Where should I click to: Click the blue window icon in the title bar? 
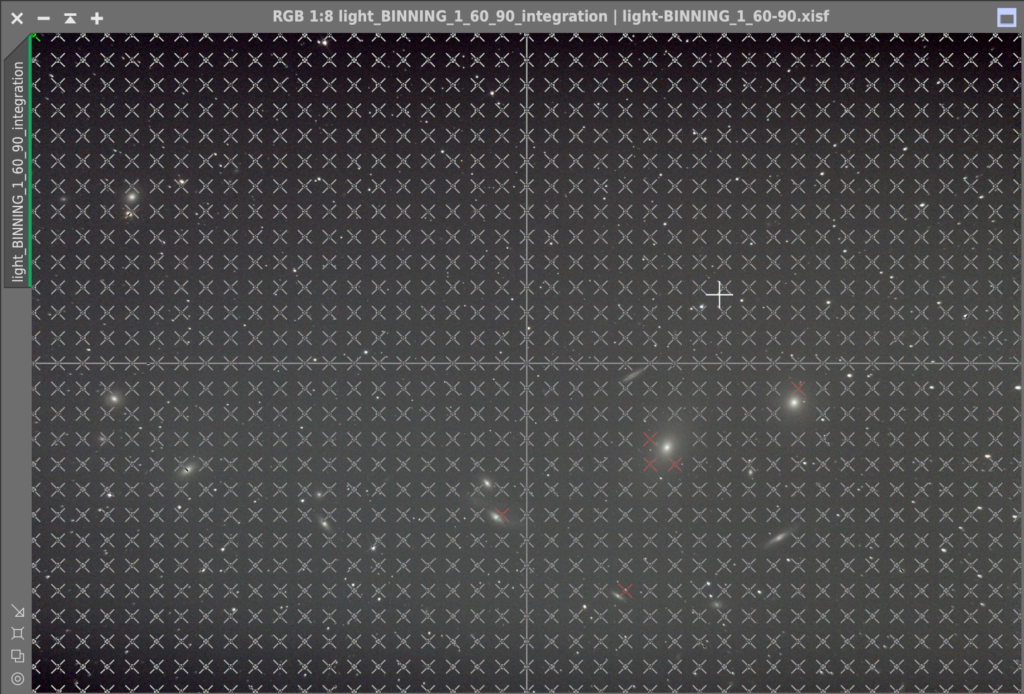pos(1007,18)
